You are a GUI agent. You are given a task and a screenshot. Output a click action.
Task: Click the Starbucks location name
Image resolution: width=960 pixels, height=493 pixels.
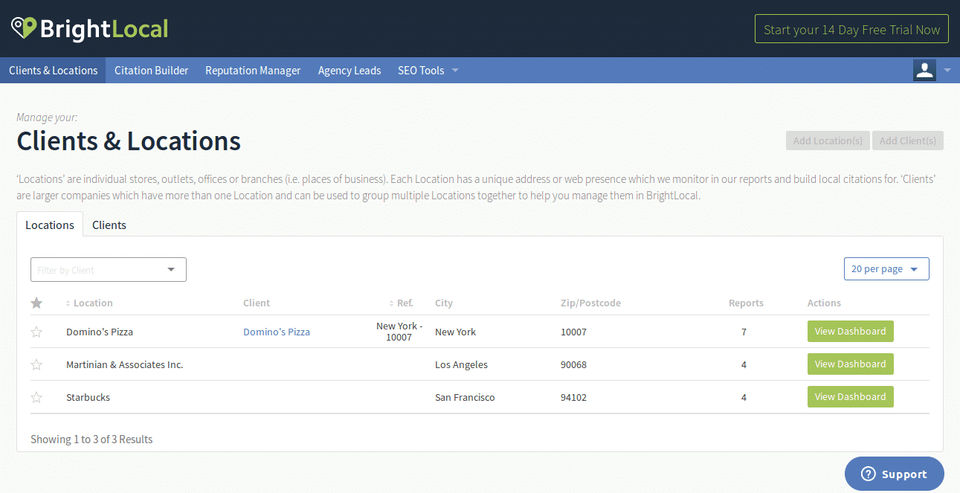pyautogui.click(x=88, y=397)
